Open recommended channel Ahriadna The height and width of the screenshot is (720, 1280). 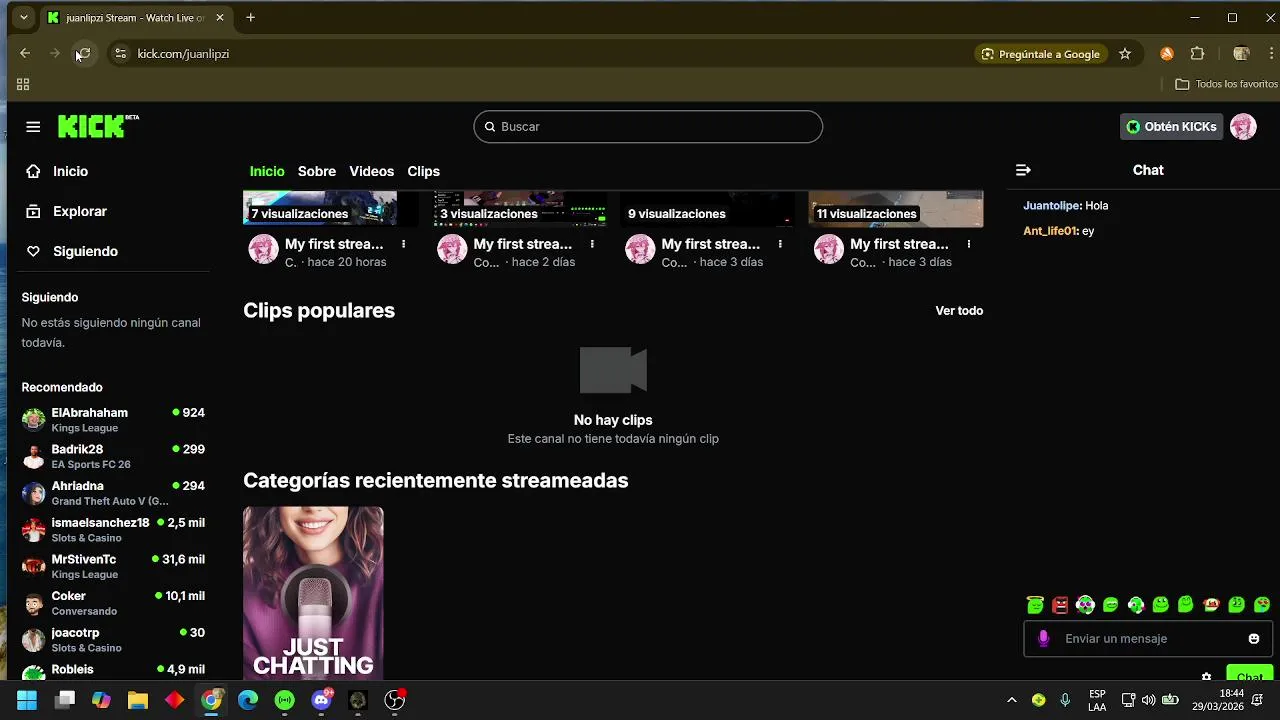coord(113,493)
